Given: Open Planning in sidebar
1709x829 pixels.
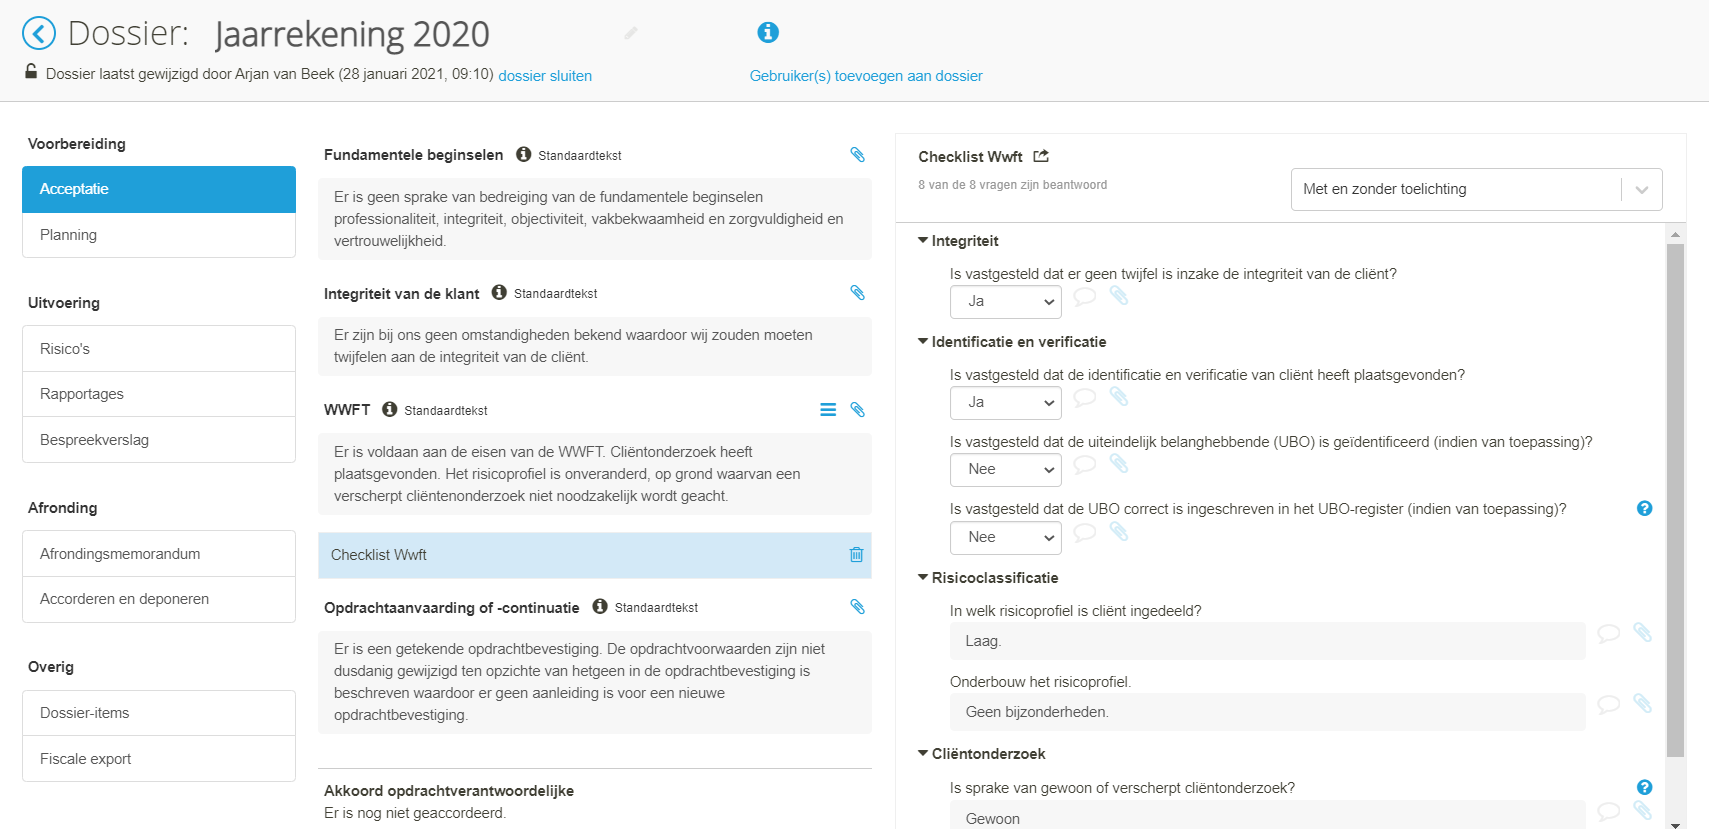Looking at the screenshot, I should click(x=159, y=235).
